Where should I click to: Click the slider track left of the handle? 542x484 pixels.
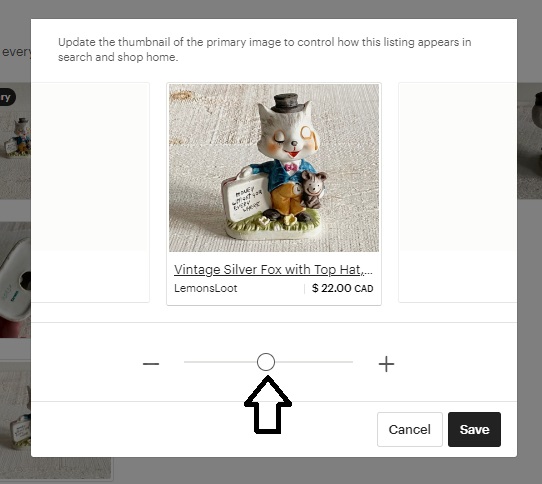coord(220,362)
